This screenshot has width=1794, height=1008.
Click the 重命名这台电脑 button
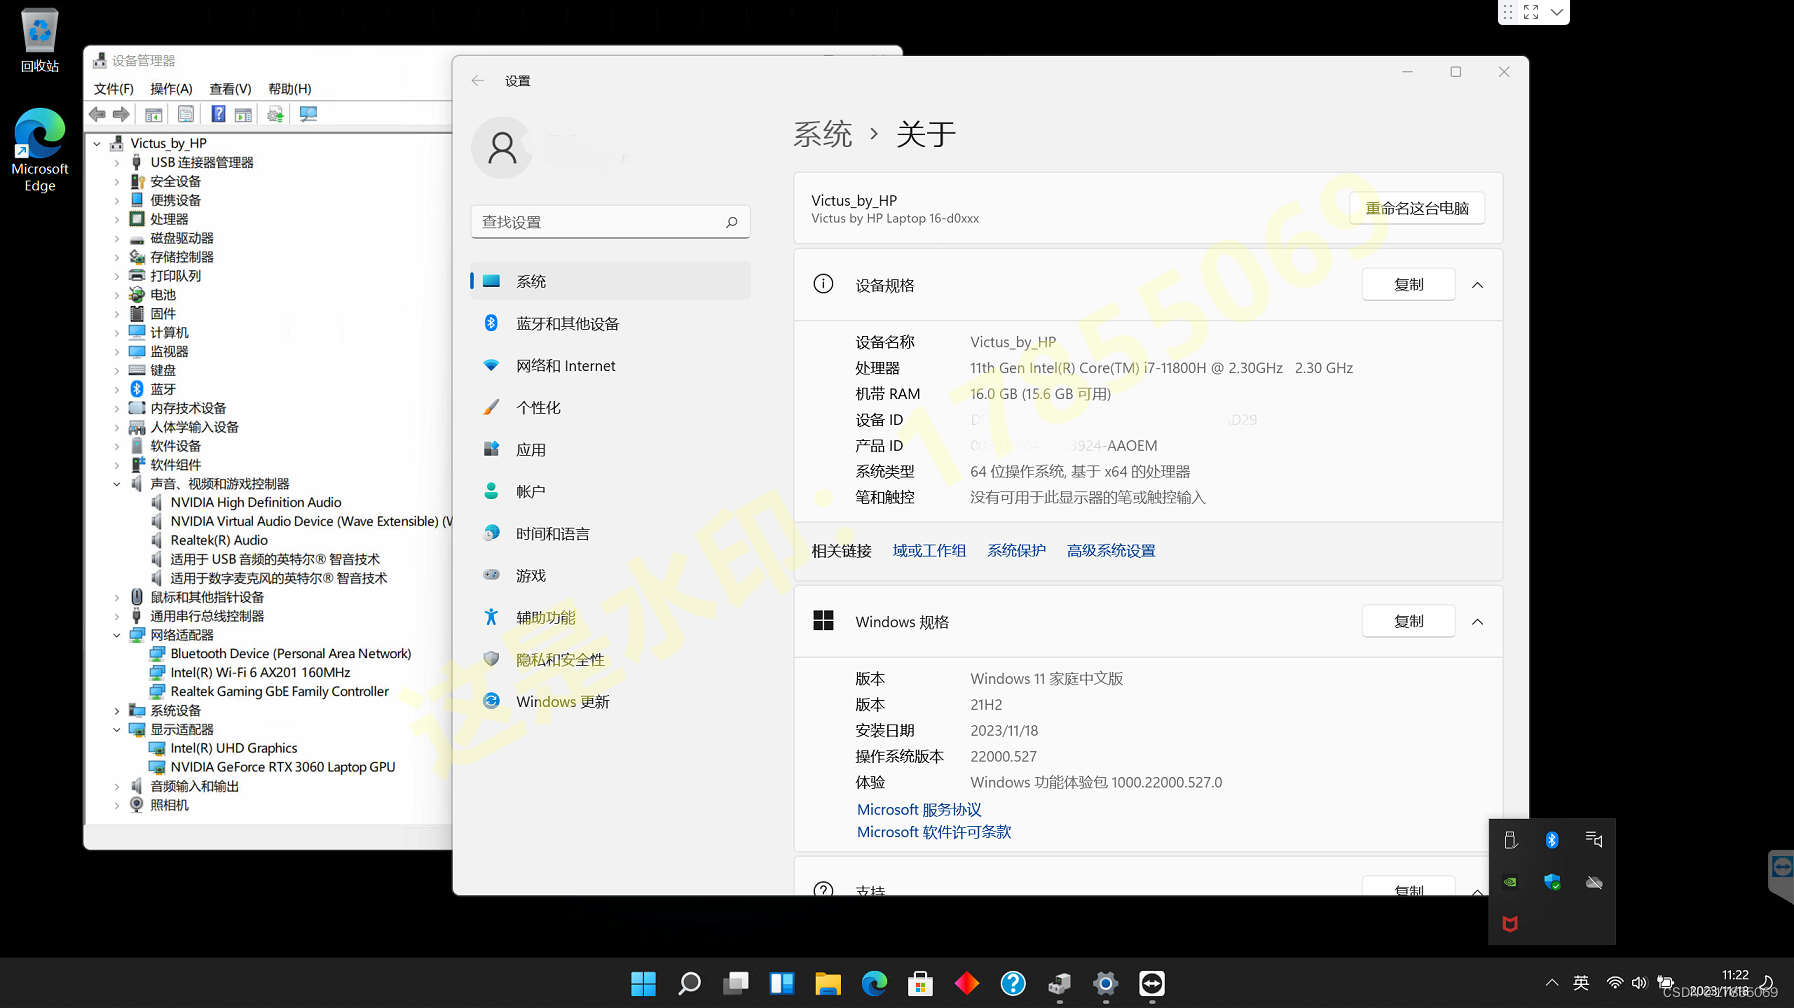1417,208
